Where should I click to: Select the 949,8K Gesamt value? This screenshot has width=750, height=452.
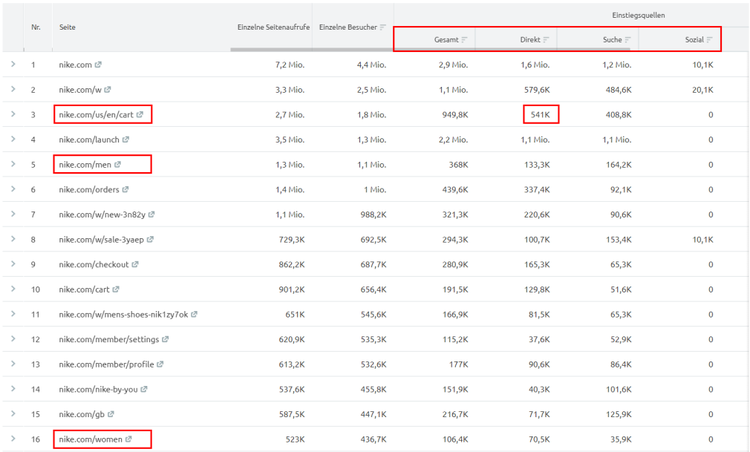(455, 115)
